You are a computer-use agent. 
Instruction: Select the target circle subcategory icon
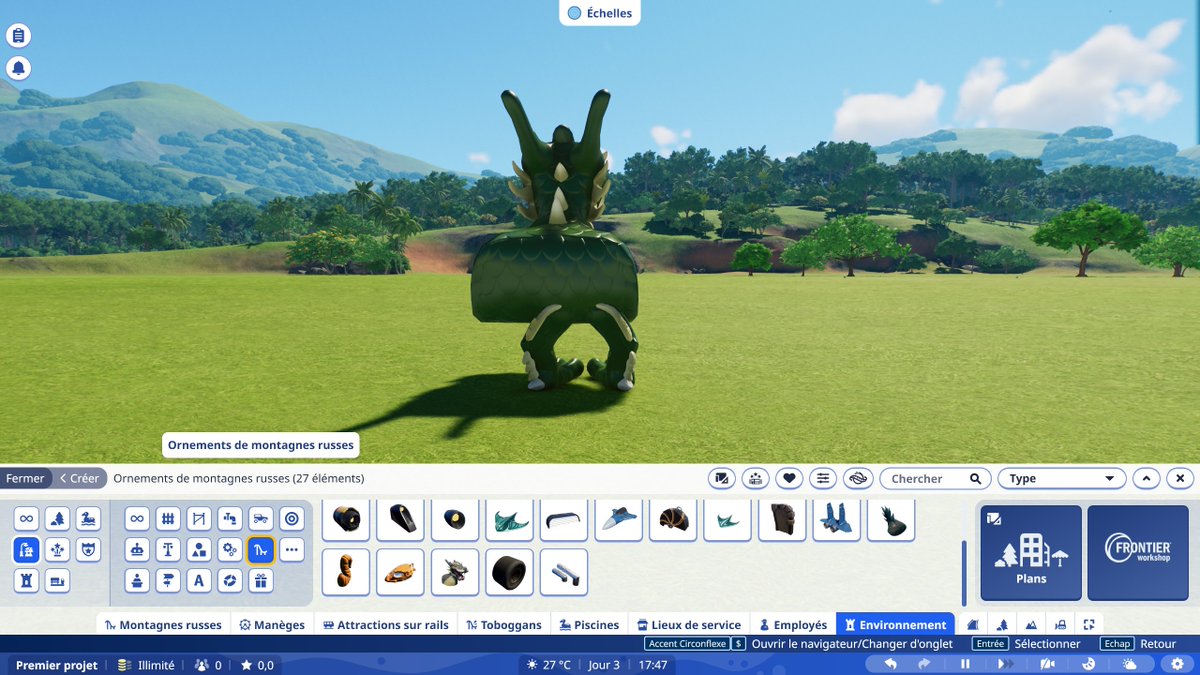click(292, 518)
